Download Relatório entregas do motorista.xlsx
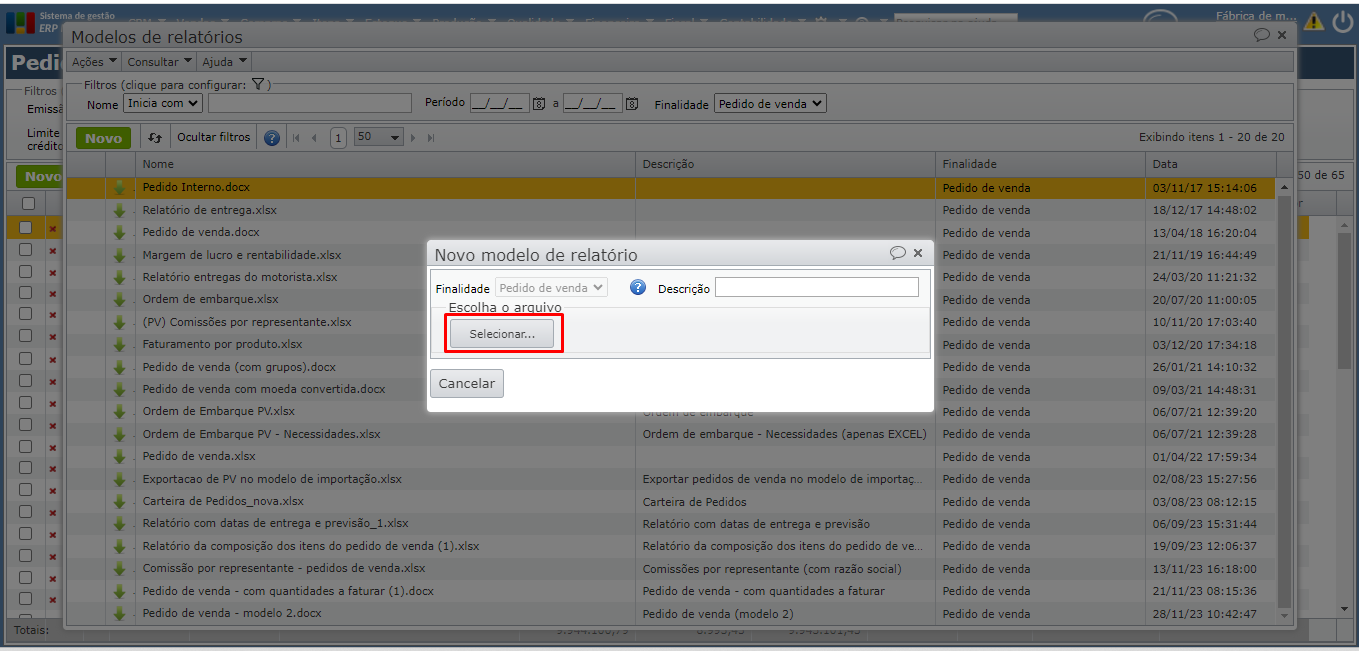Image resolution: width=1359 pixels, height=651 pixels. tap(120, 277)
